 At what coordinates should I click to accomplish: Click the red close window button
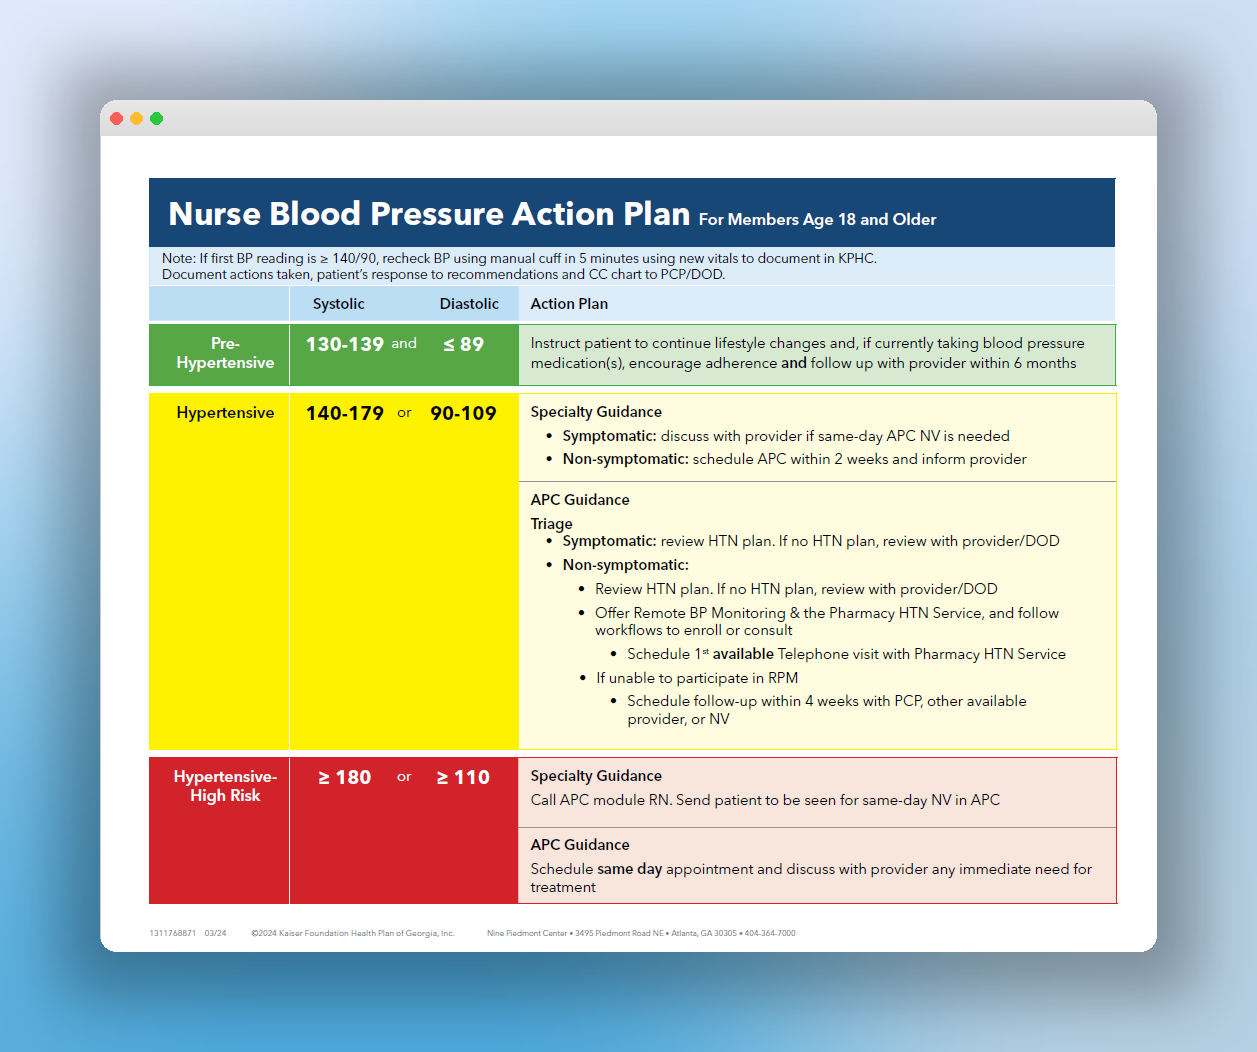tap(117, 118)
